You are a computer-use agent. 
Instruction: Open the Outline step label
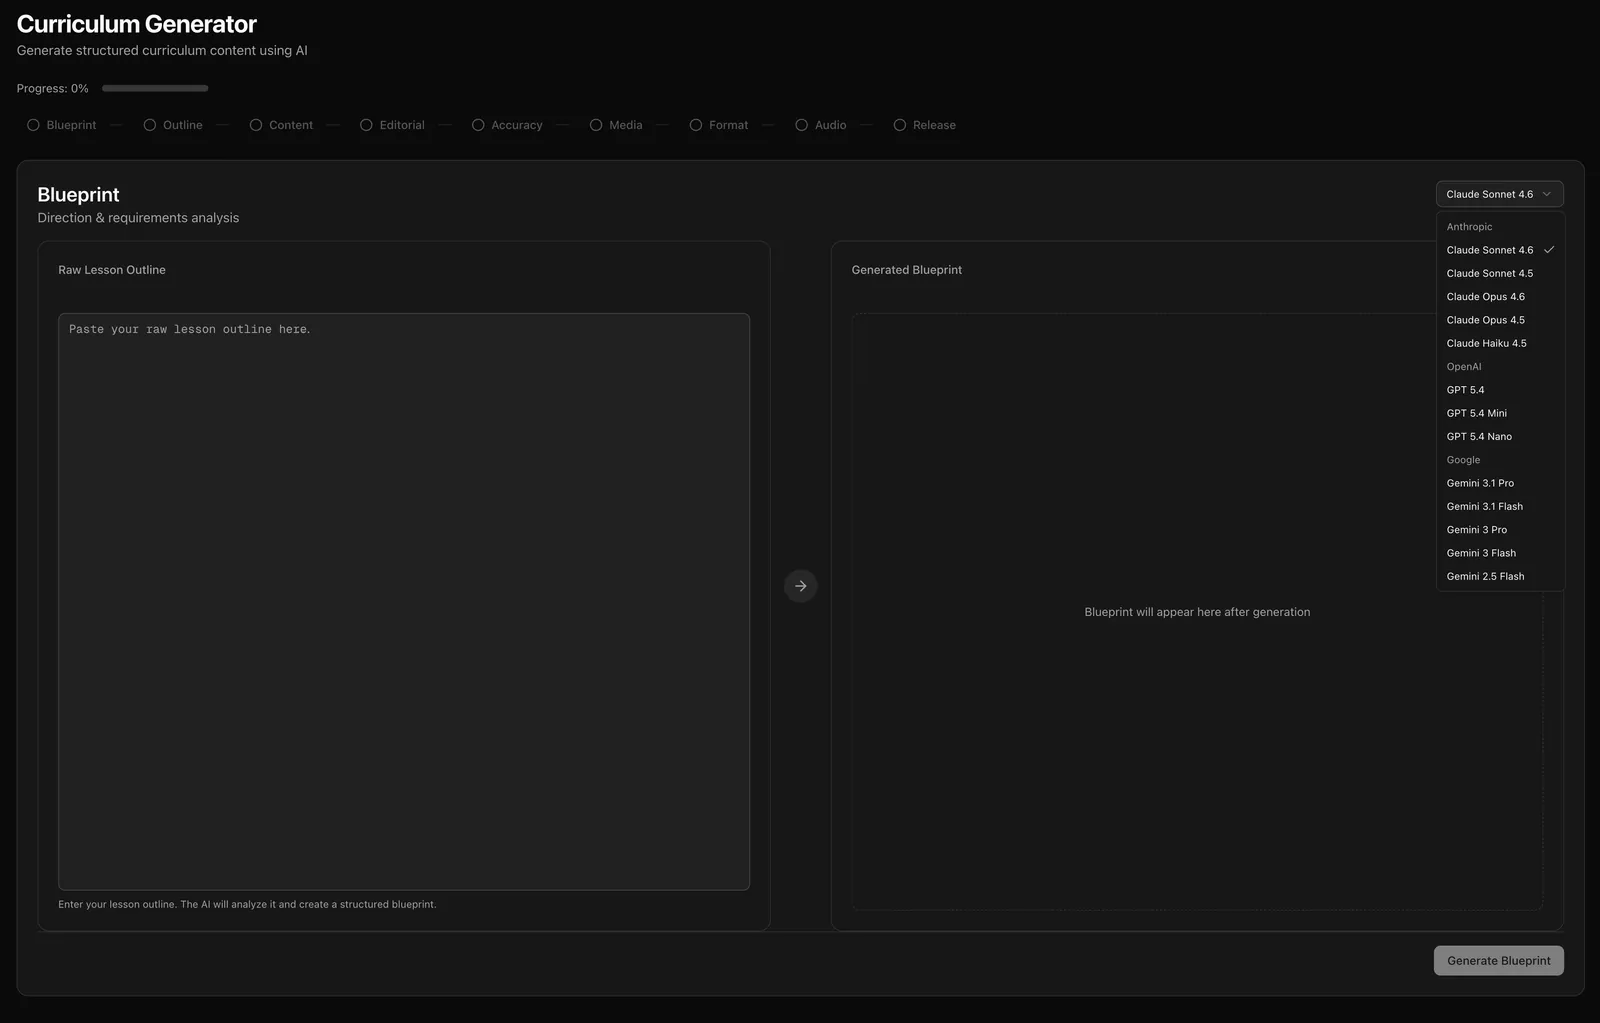(x=183, y=125)
